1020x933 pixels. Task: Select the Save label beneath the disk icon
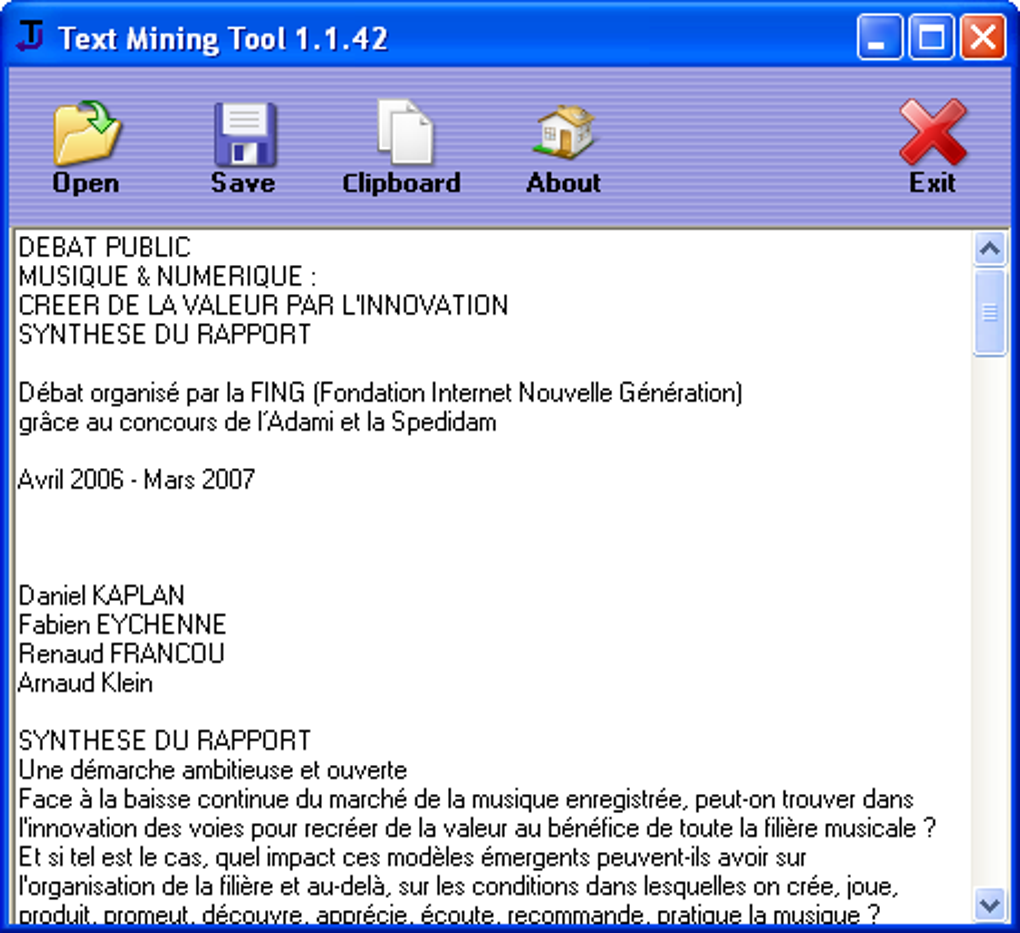[x=242, y=183]
